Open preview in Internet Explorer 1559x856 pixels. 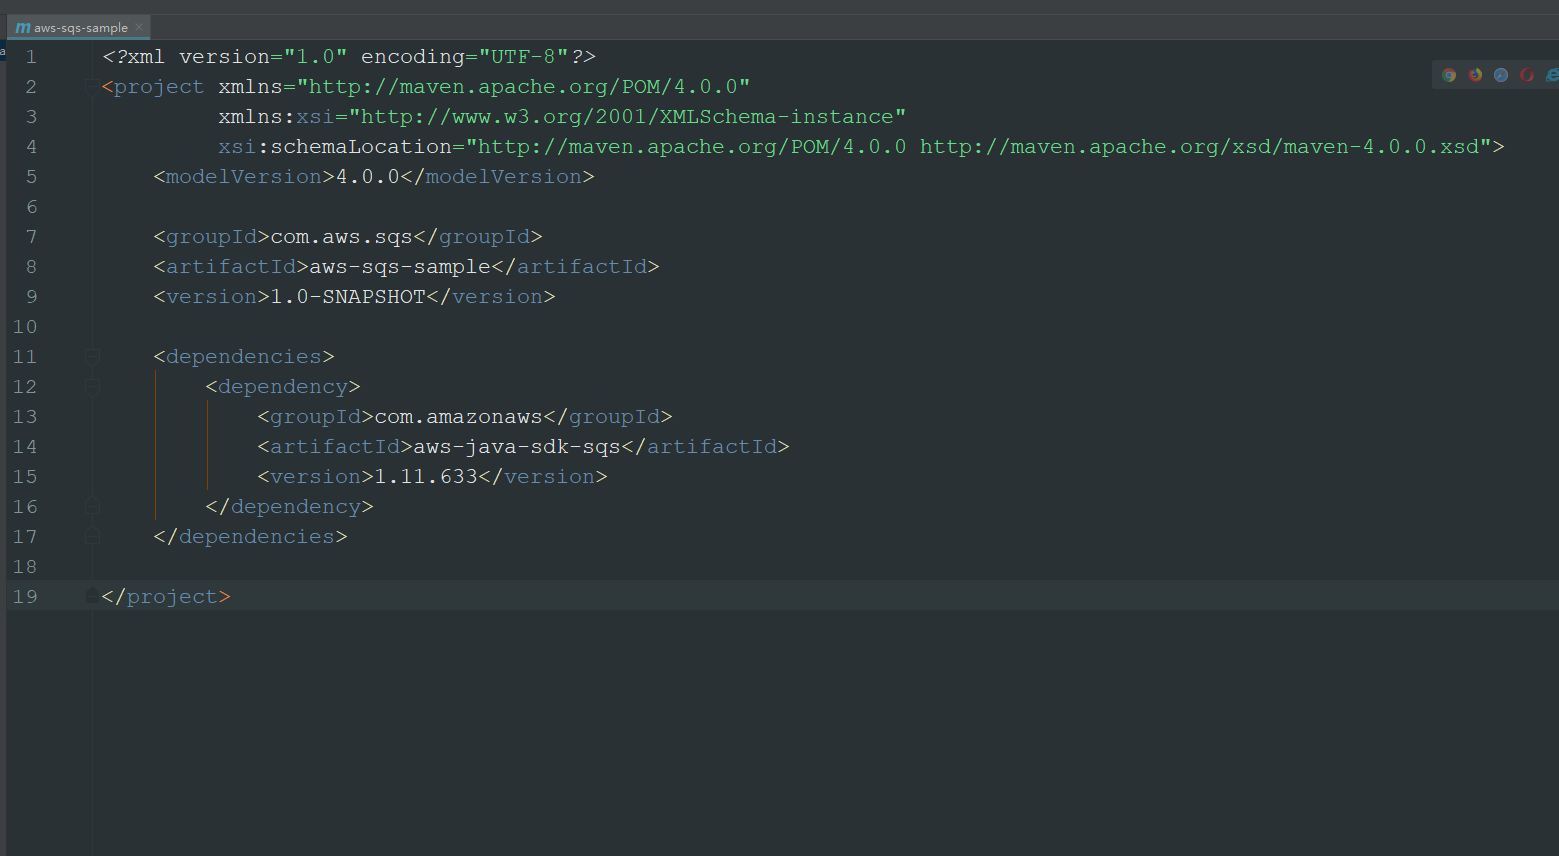click(x=1551, y=74)
